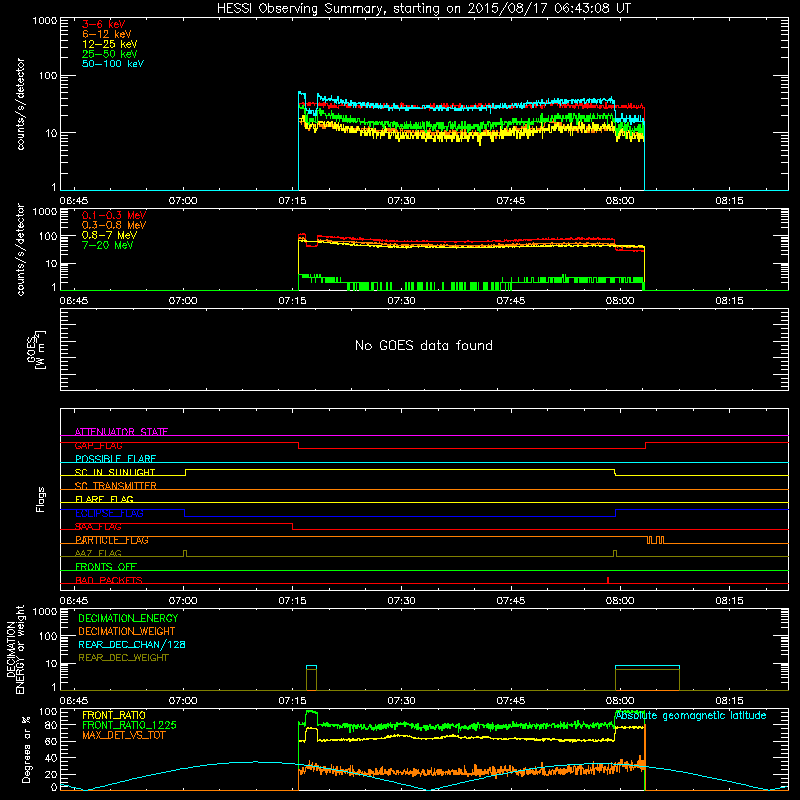Screen dimensions: 800x800
Task: Click the 7-20 MeV legend entry
Action: (108, 245)
